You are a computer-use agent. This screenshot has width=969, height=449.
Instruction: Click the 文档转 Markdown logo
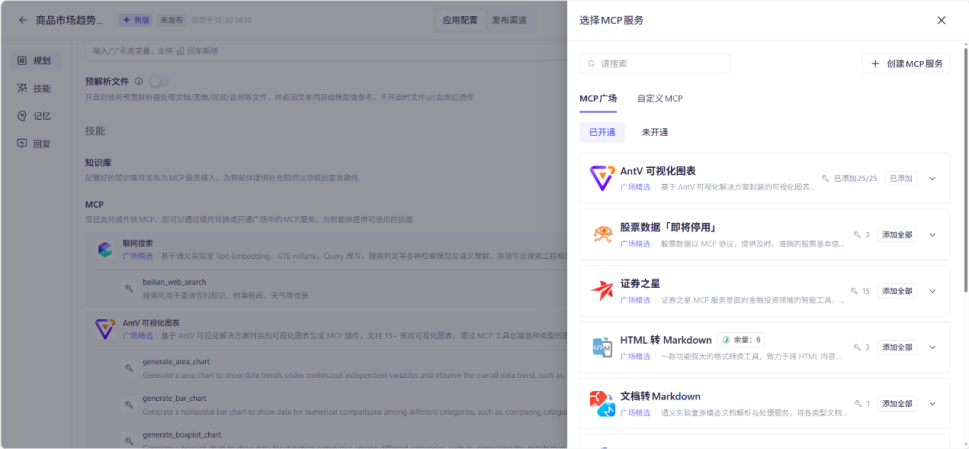(x=603, y=403)
